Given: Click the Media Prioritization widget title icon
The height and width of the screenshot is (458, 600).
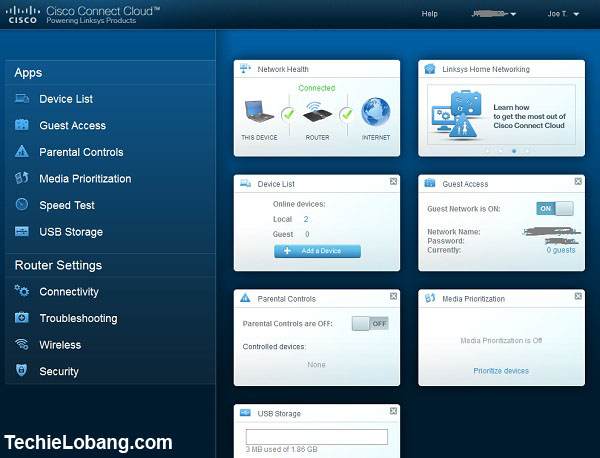Looking at the screenshot, I should click(430, 298).
